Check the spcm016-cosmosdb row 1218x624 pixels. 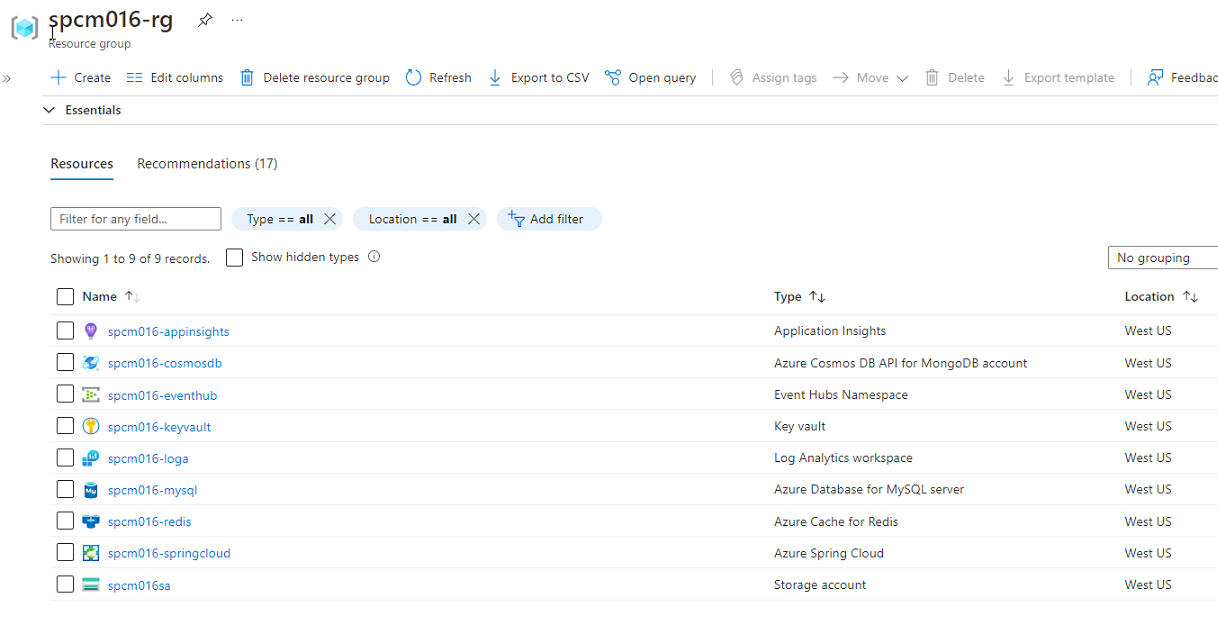click(x=65, y=362)
